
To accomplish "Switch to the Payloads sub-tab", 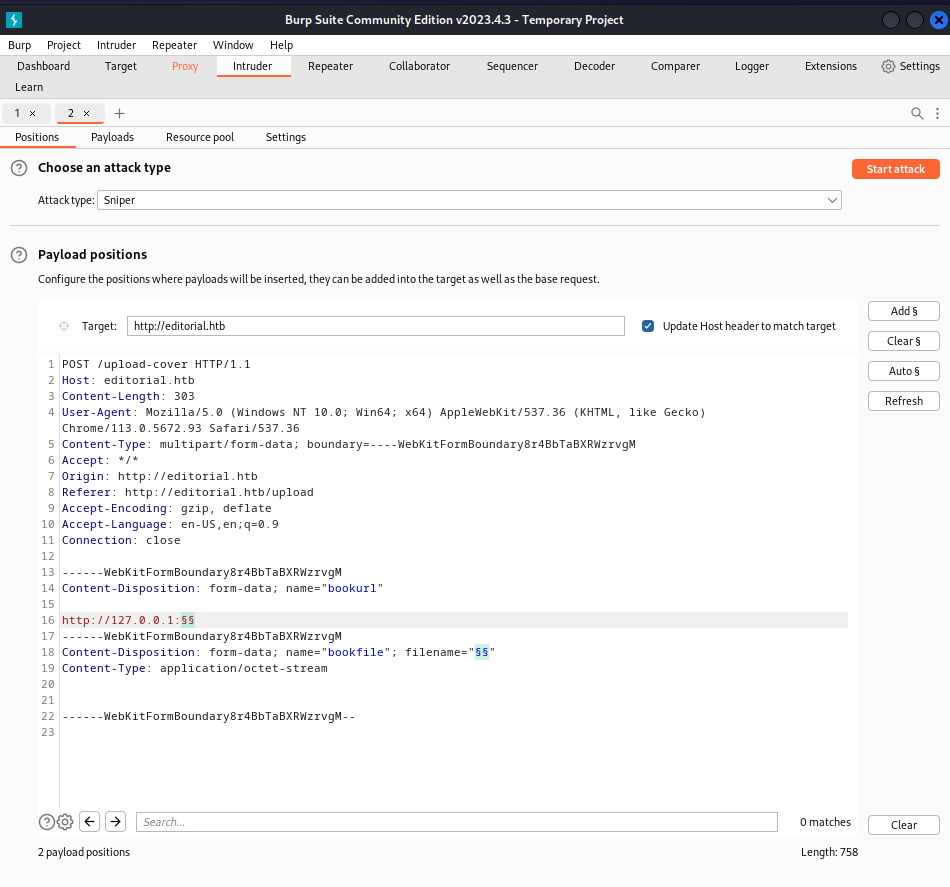I will [x=112, y=137].
